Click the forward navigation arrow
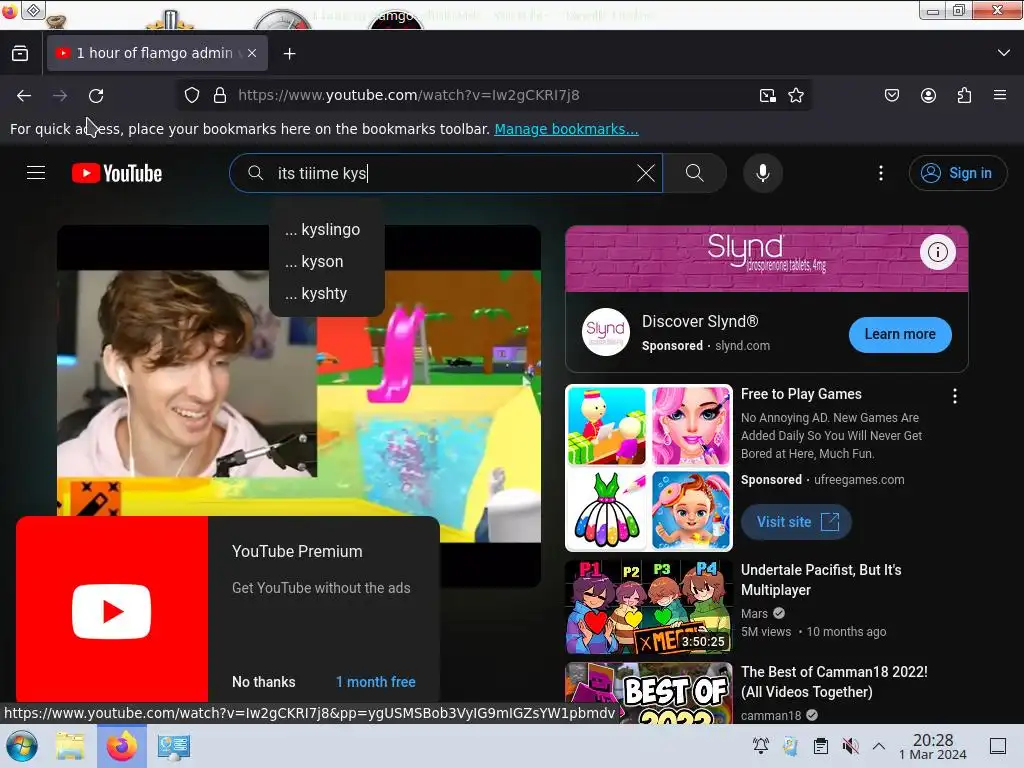This screenshot has width=1024, height=768. click(x=60, y=95)
